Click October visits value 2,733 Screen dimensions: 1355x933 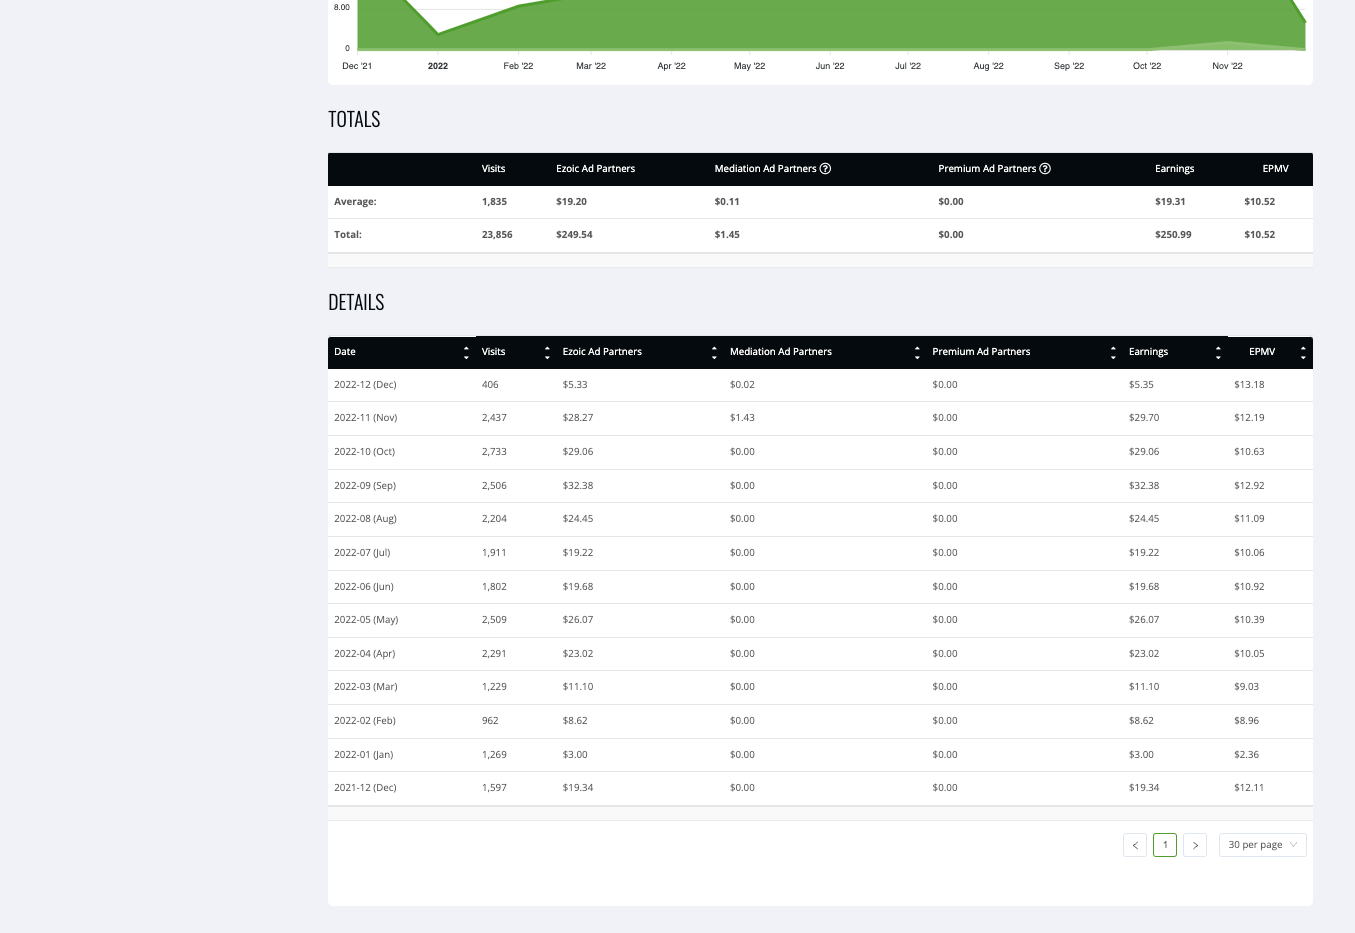coord(494,452)
